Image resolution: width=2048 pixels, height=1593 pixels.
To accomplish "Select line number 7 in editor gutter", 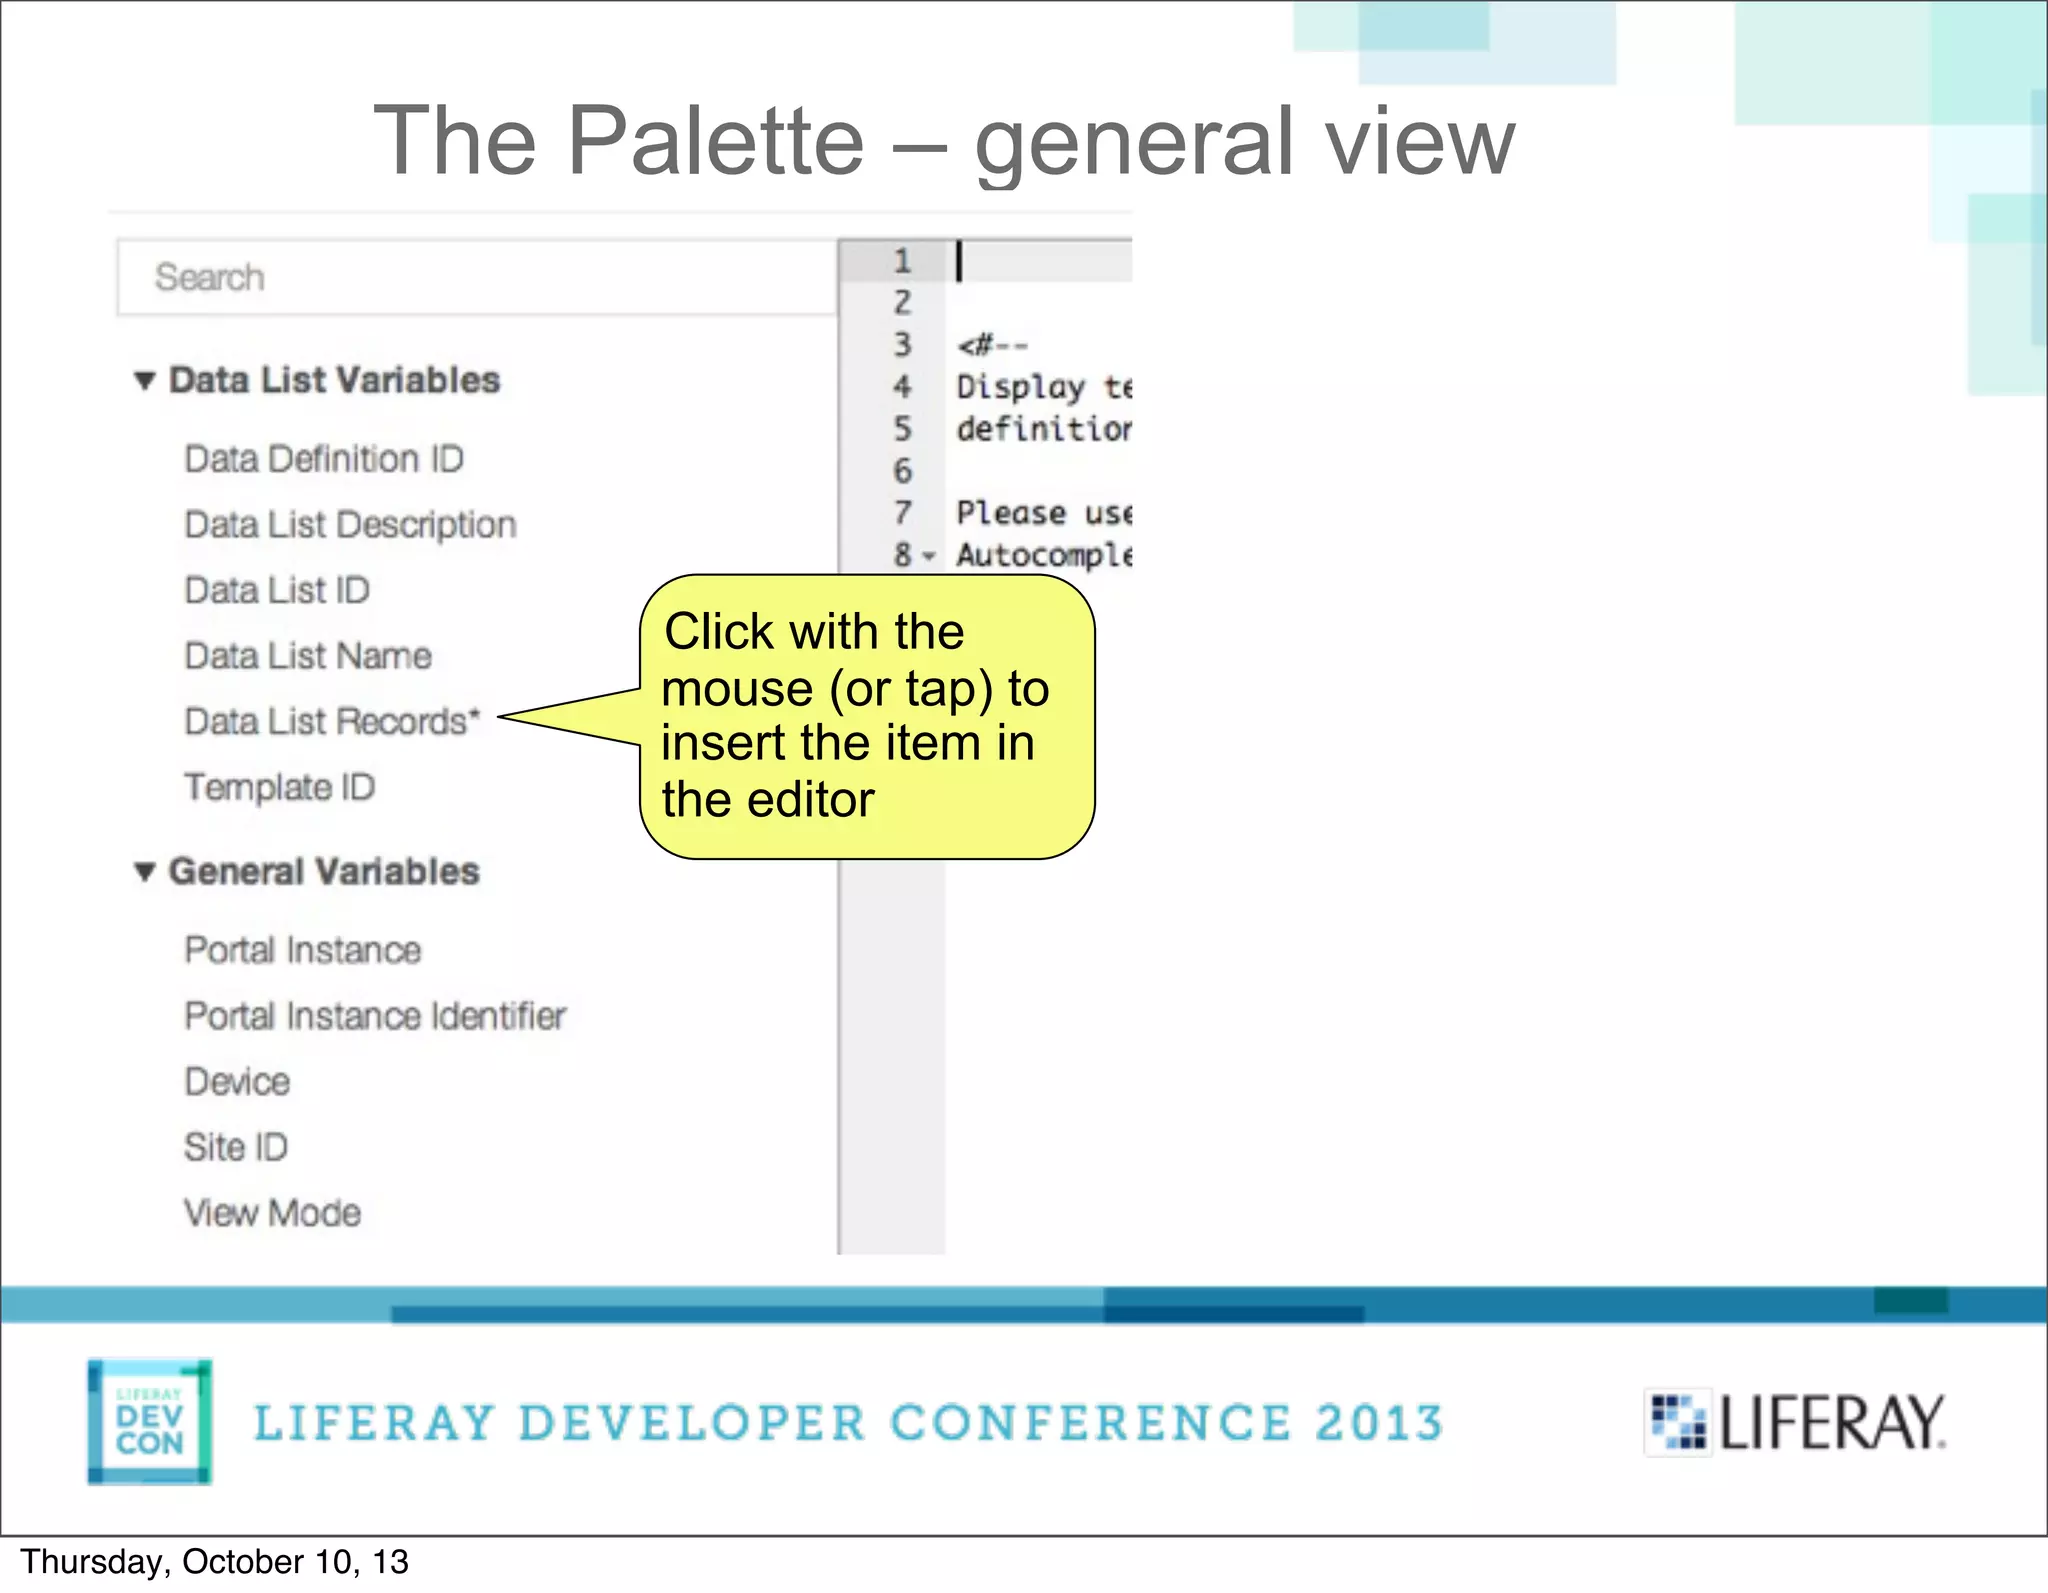I will [x=902, y=513].
